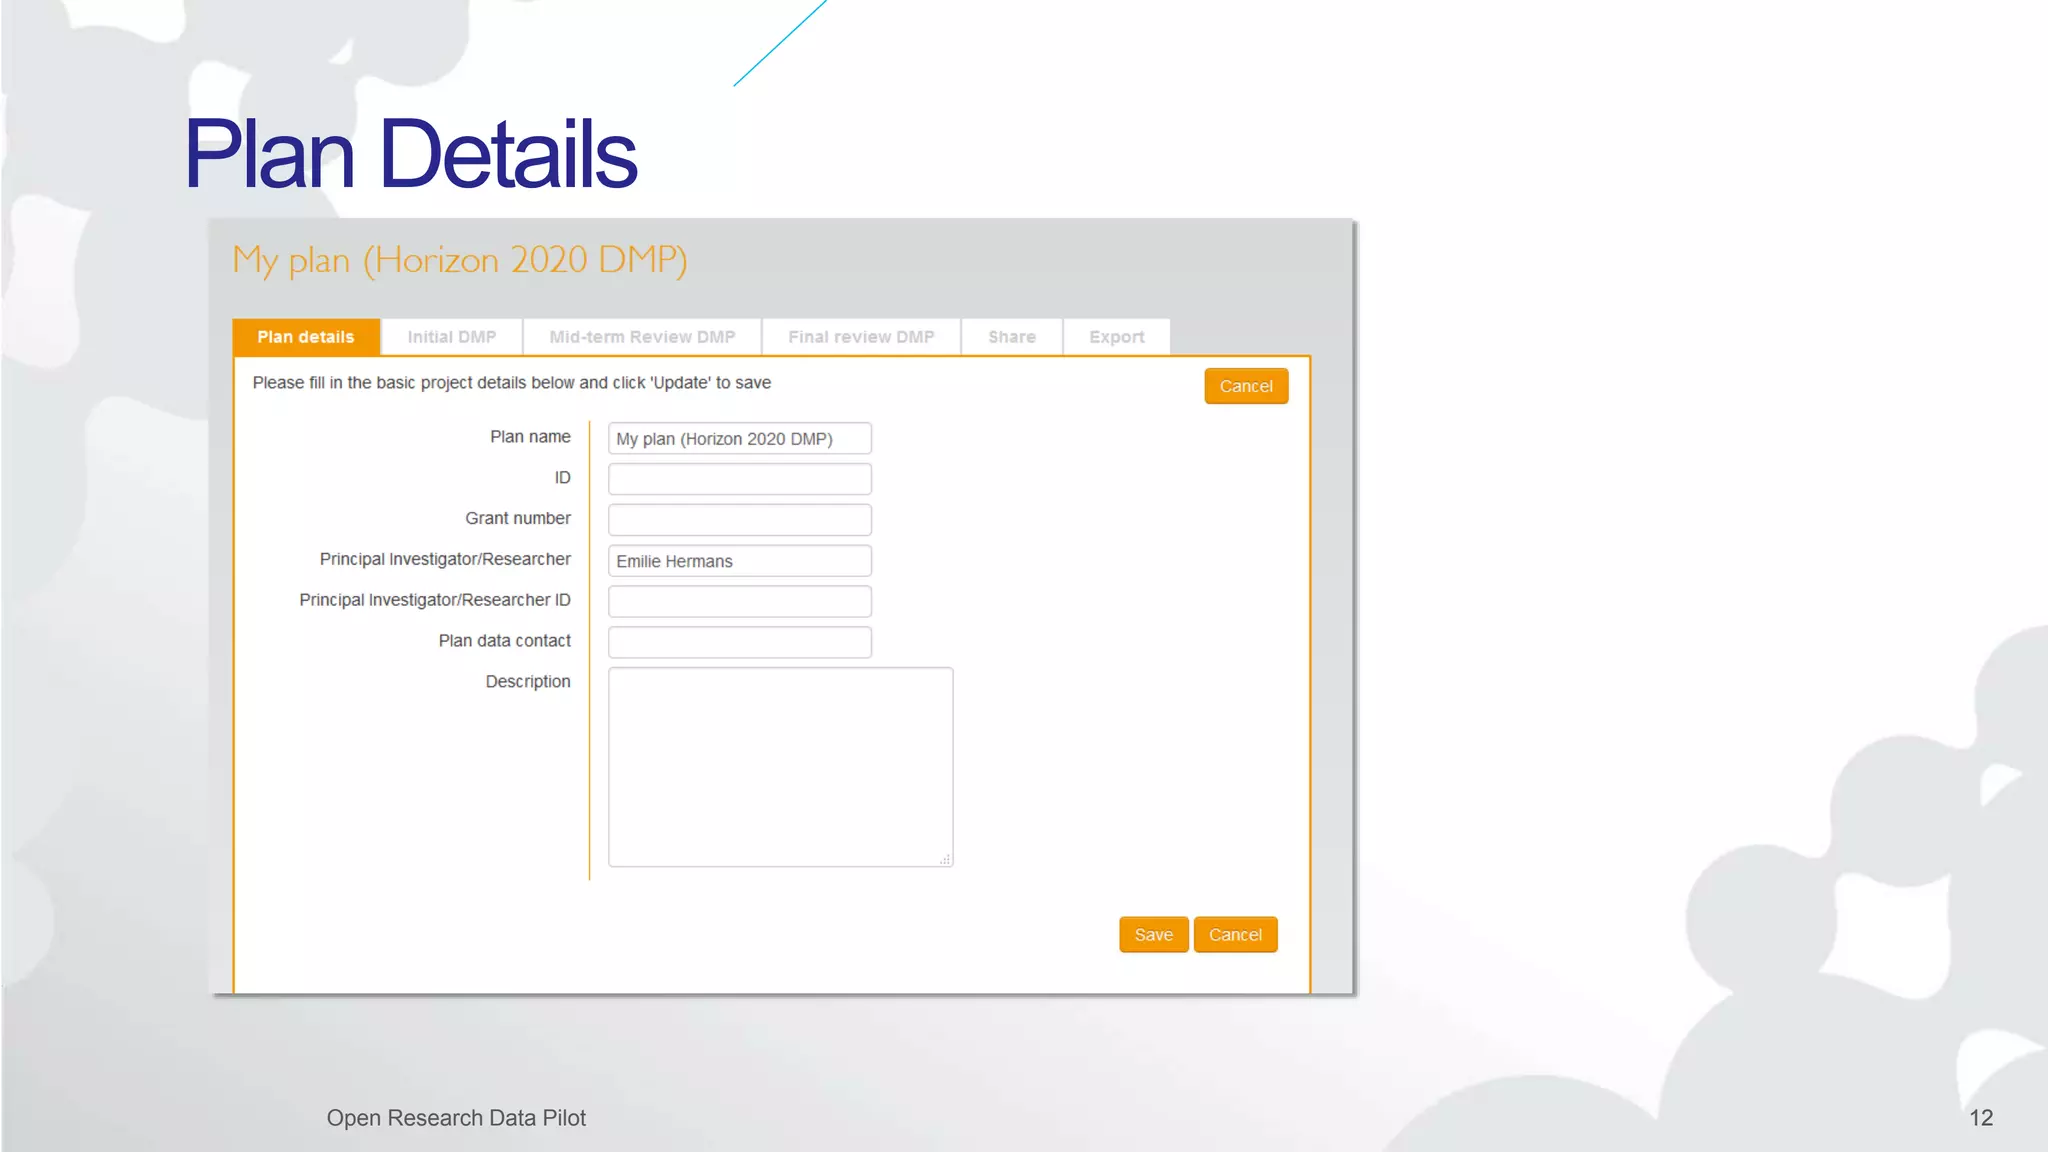Focus the empty ID input field
The image size is (2048, 1152).
(x=739, y=479)
